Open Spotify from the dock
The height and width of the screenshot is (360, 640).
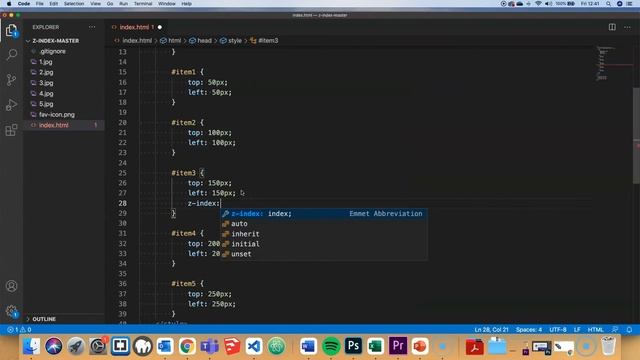331,346
